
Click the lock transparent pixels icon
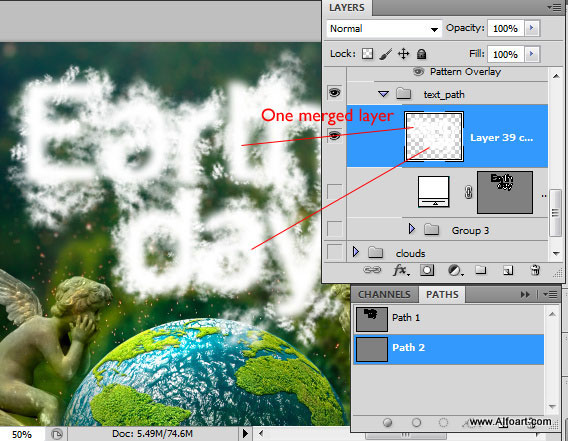367,54
